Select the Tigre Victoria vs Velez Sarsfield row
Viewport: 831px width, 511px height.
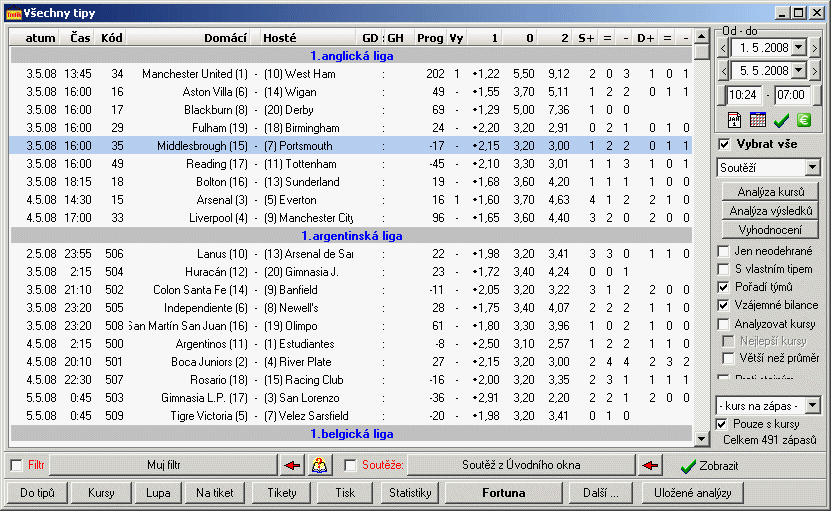[351, 416]
